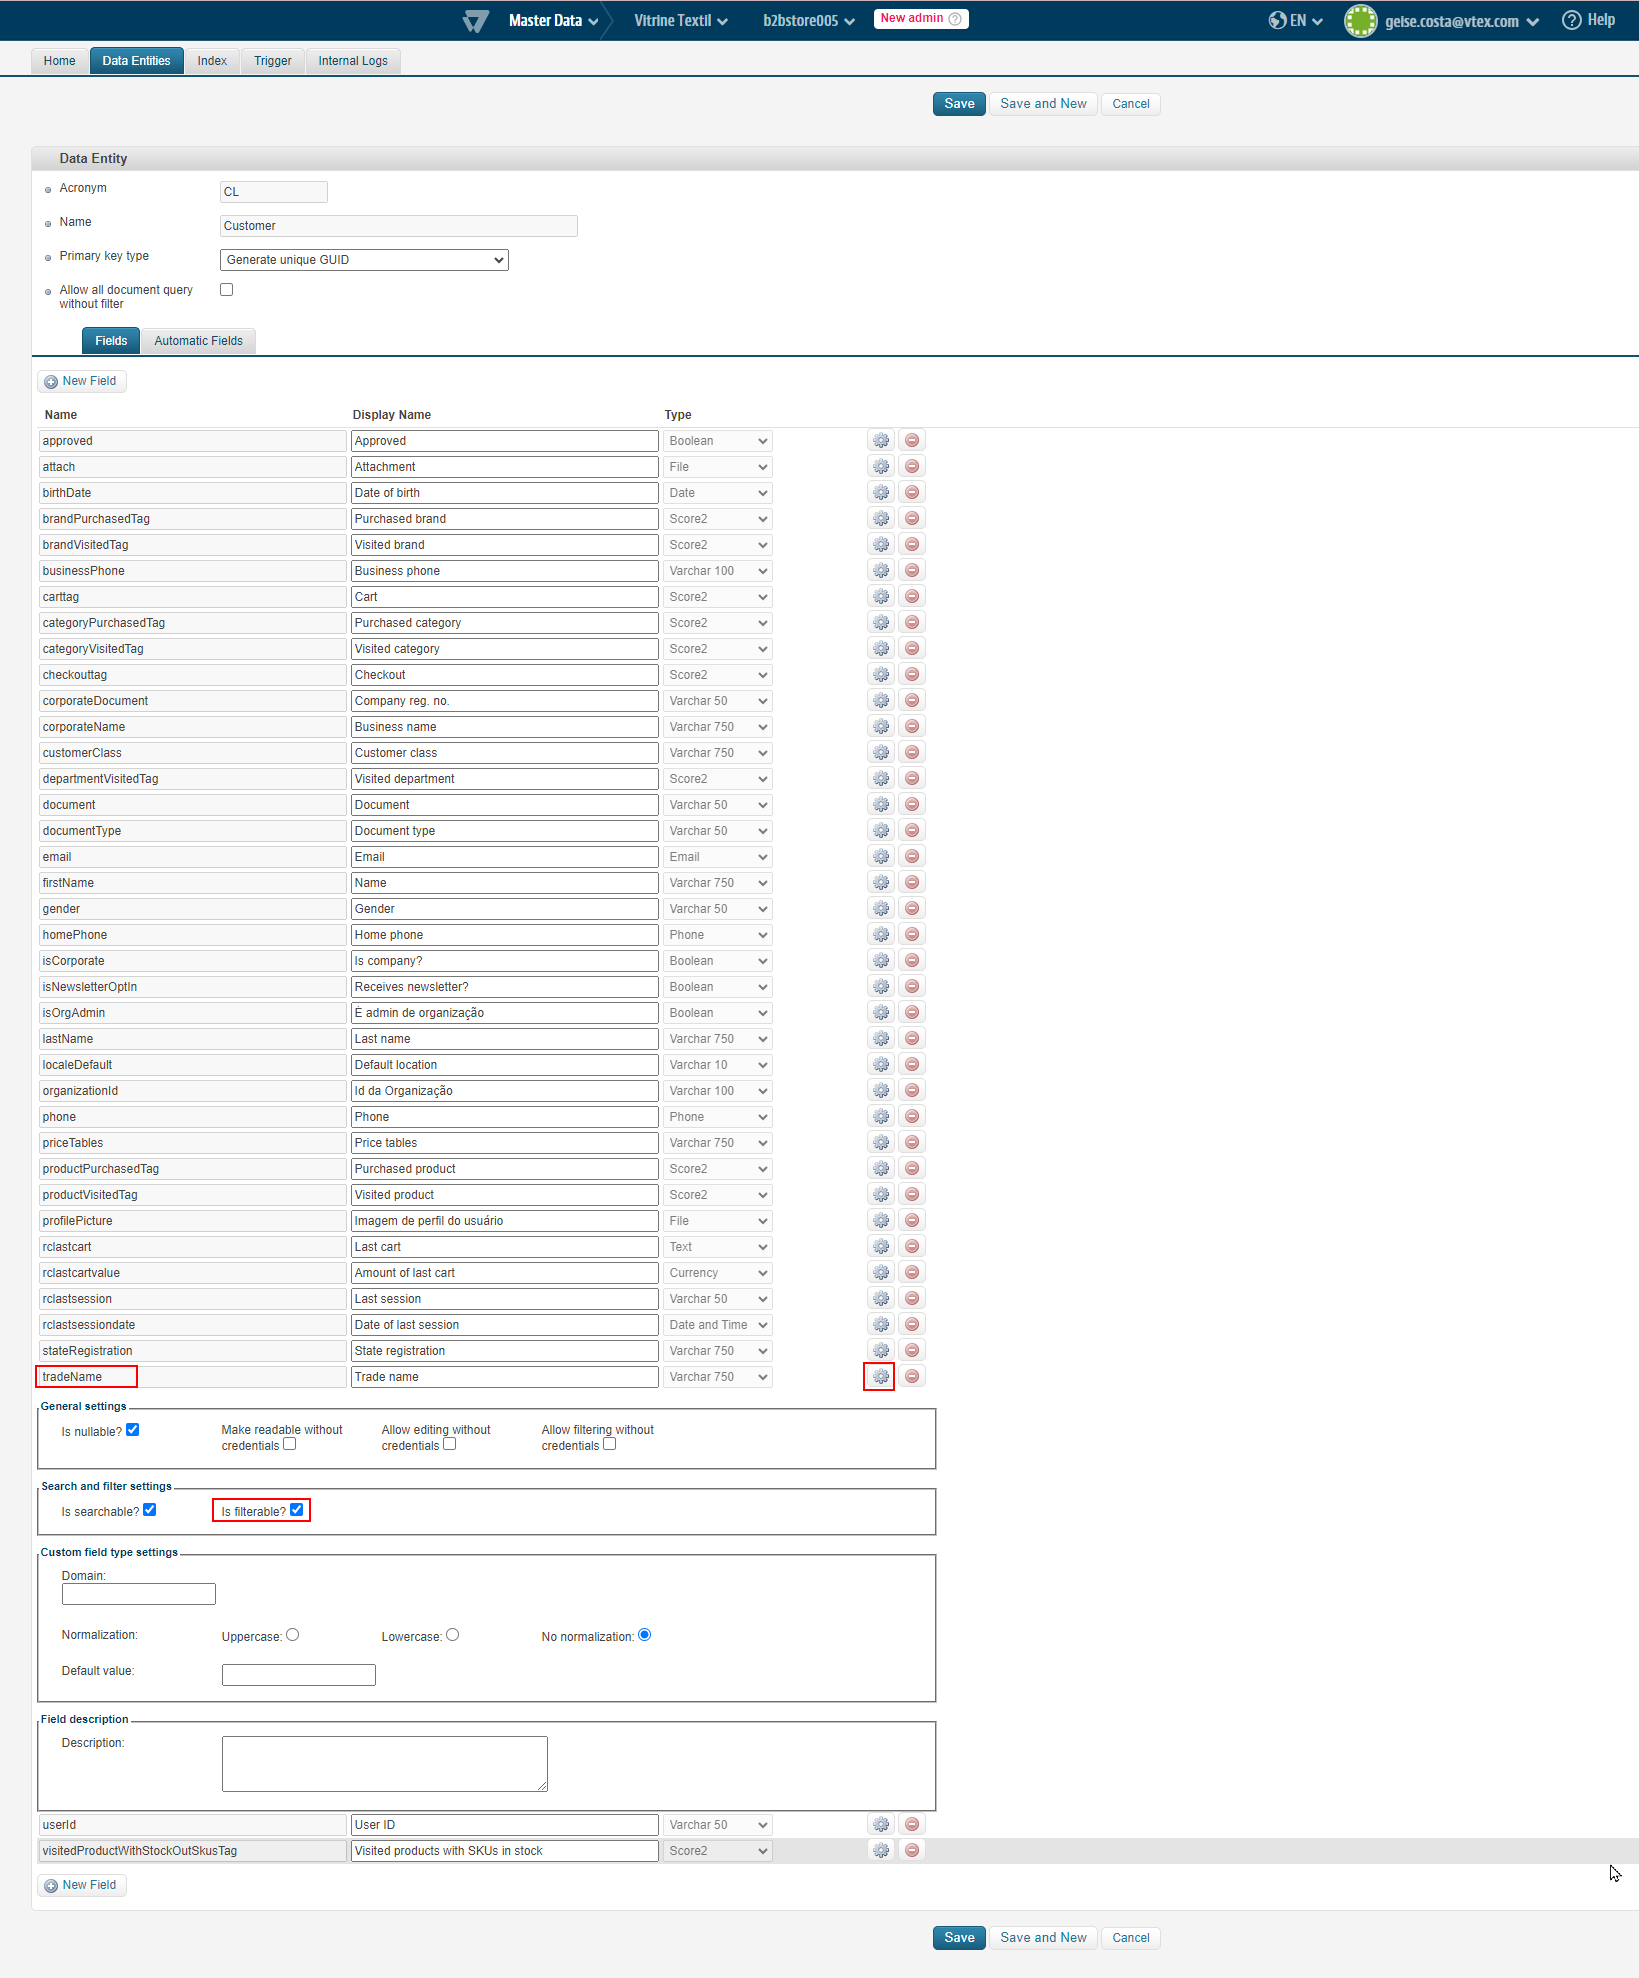Screen dimensions: 1639x1978
Task: Open the Trigger tab
Action: click(x=273, y=61)
